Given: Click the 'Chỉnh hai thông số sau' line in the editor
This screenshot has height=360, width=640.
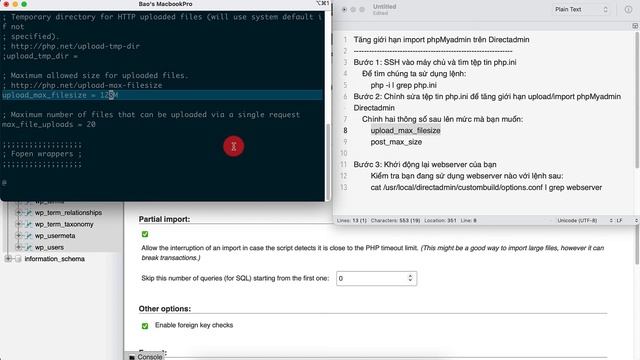Looking at the screenshot, I should (442, 119).
